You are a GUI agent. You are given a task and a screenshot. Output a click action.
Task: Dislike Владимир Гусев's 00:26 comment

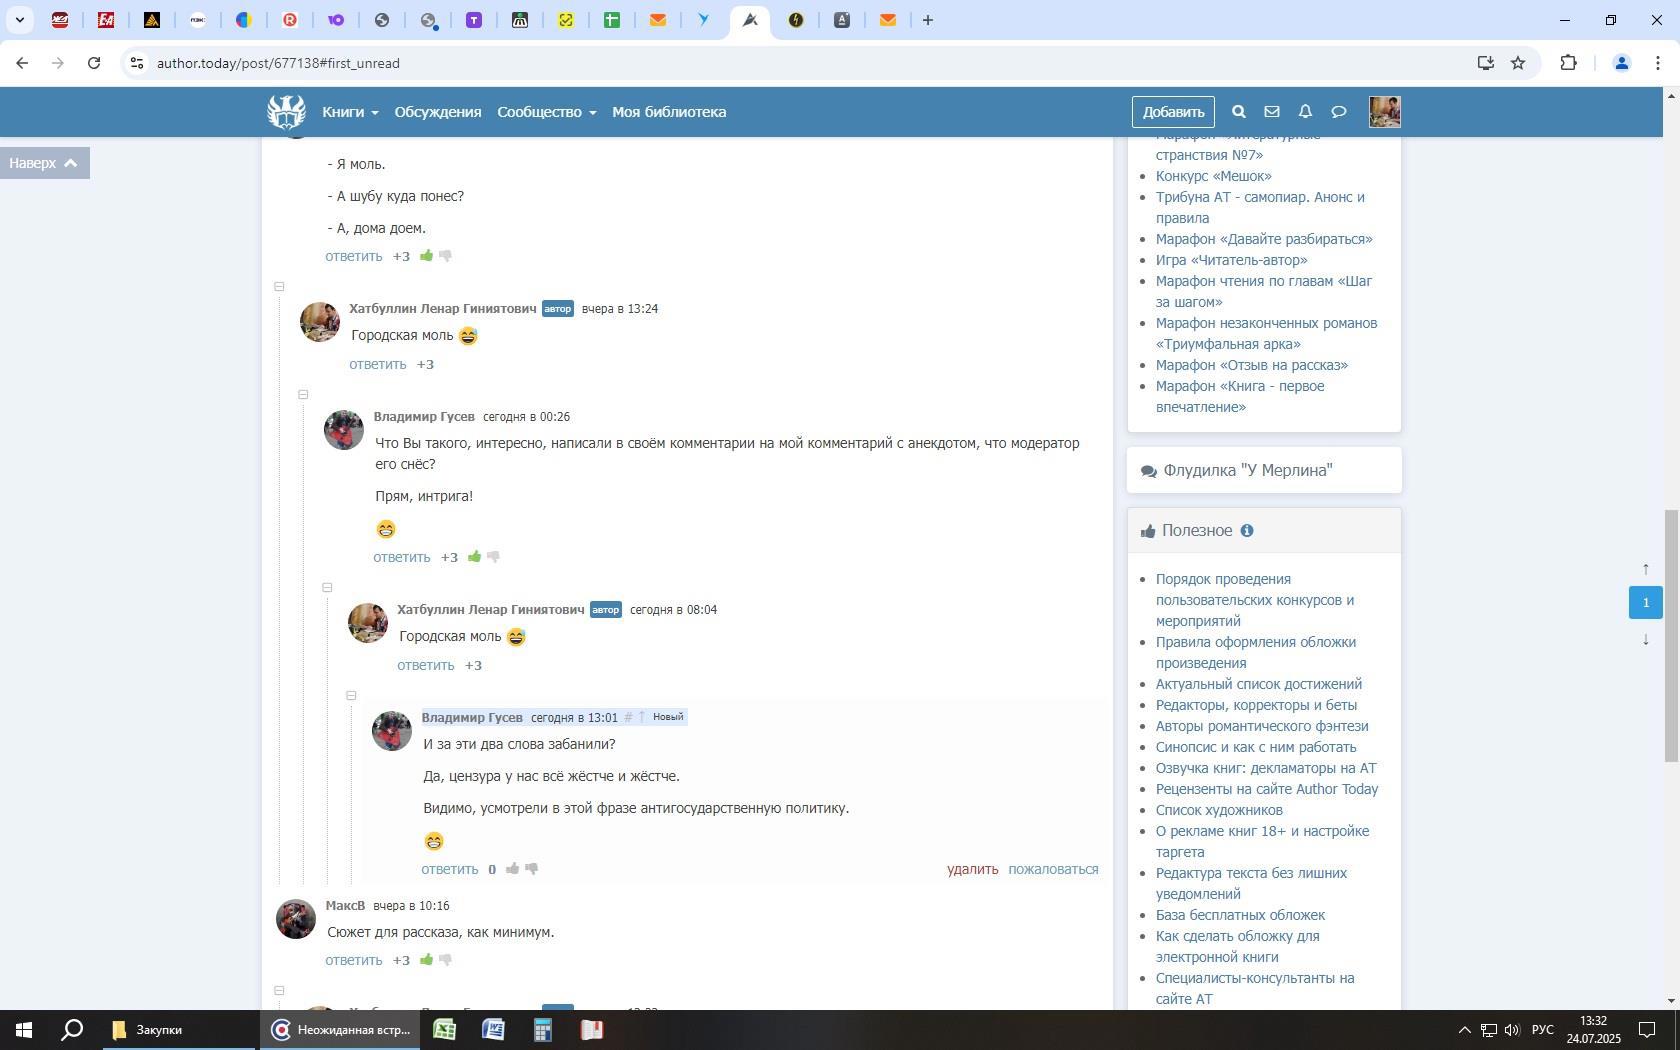tap(494, 557)
